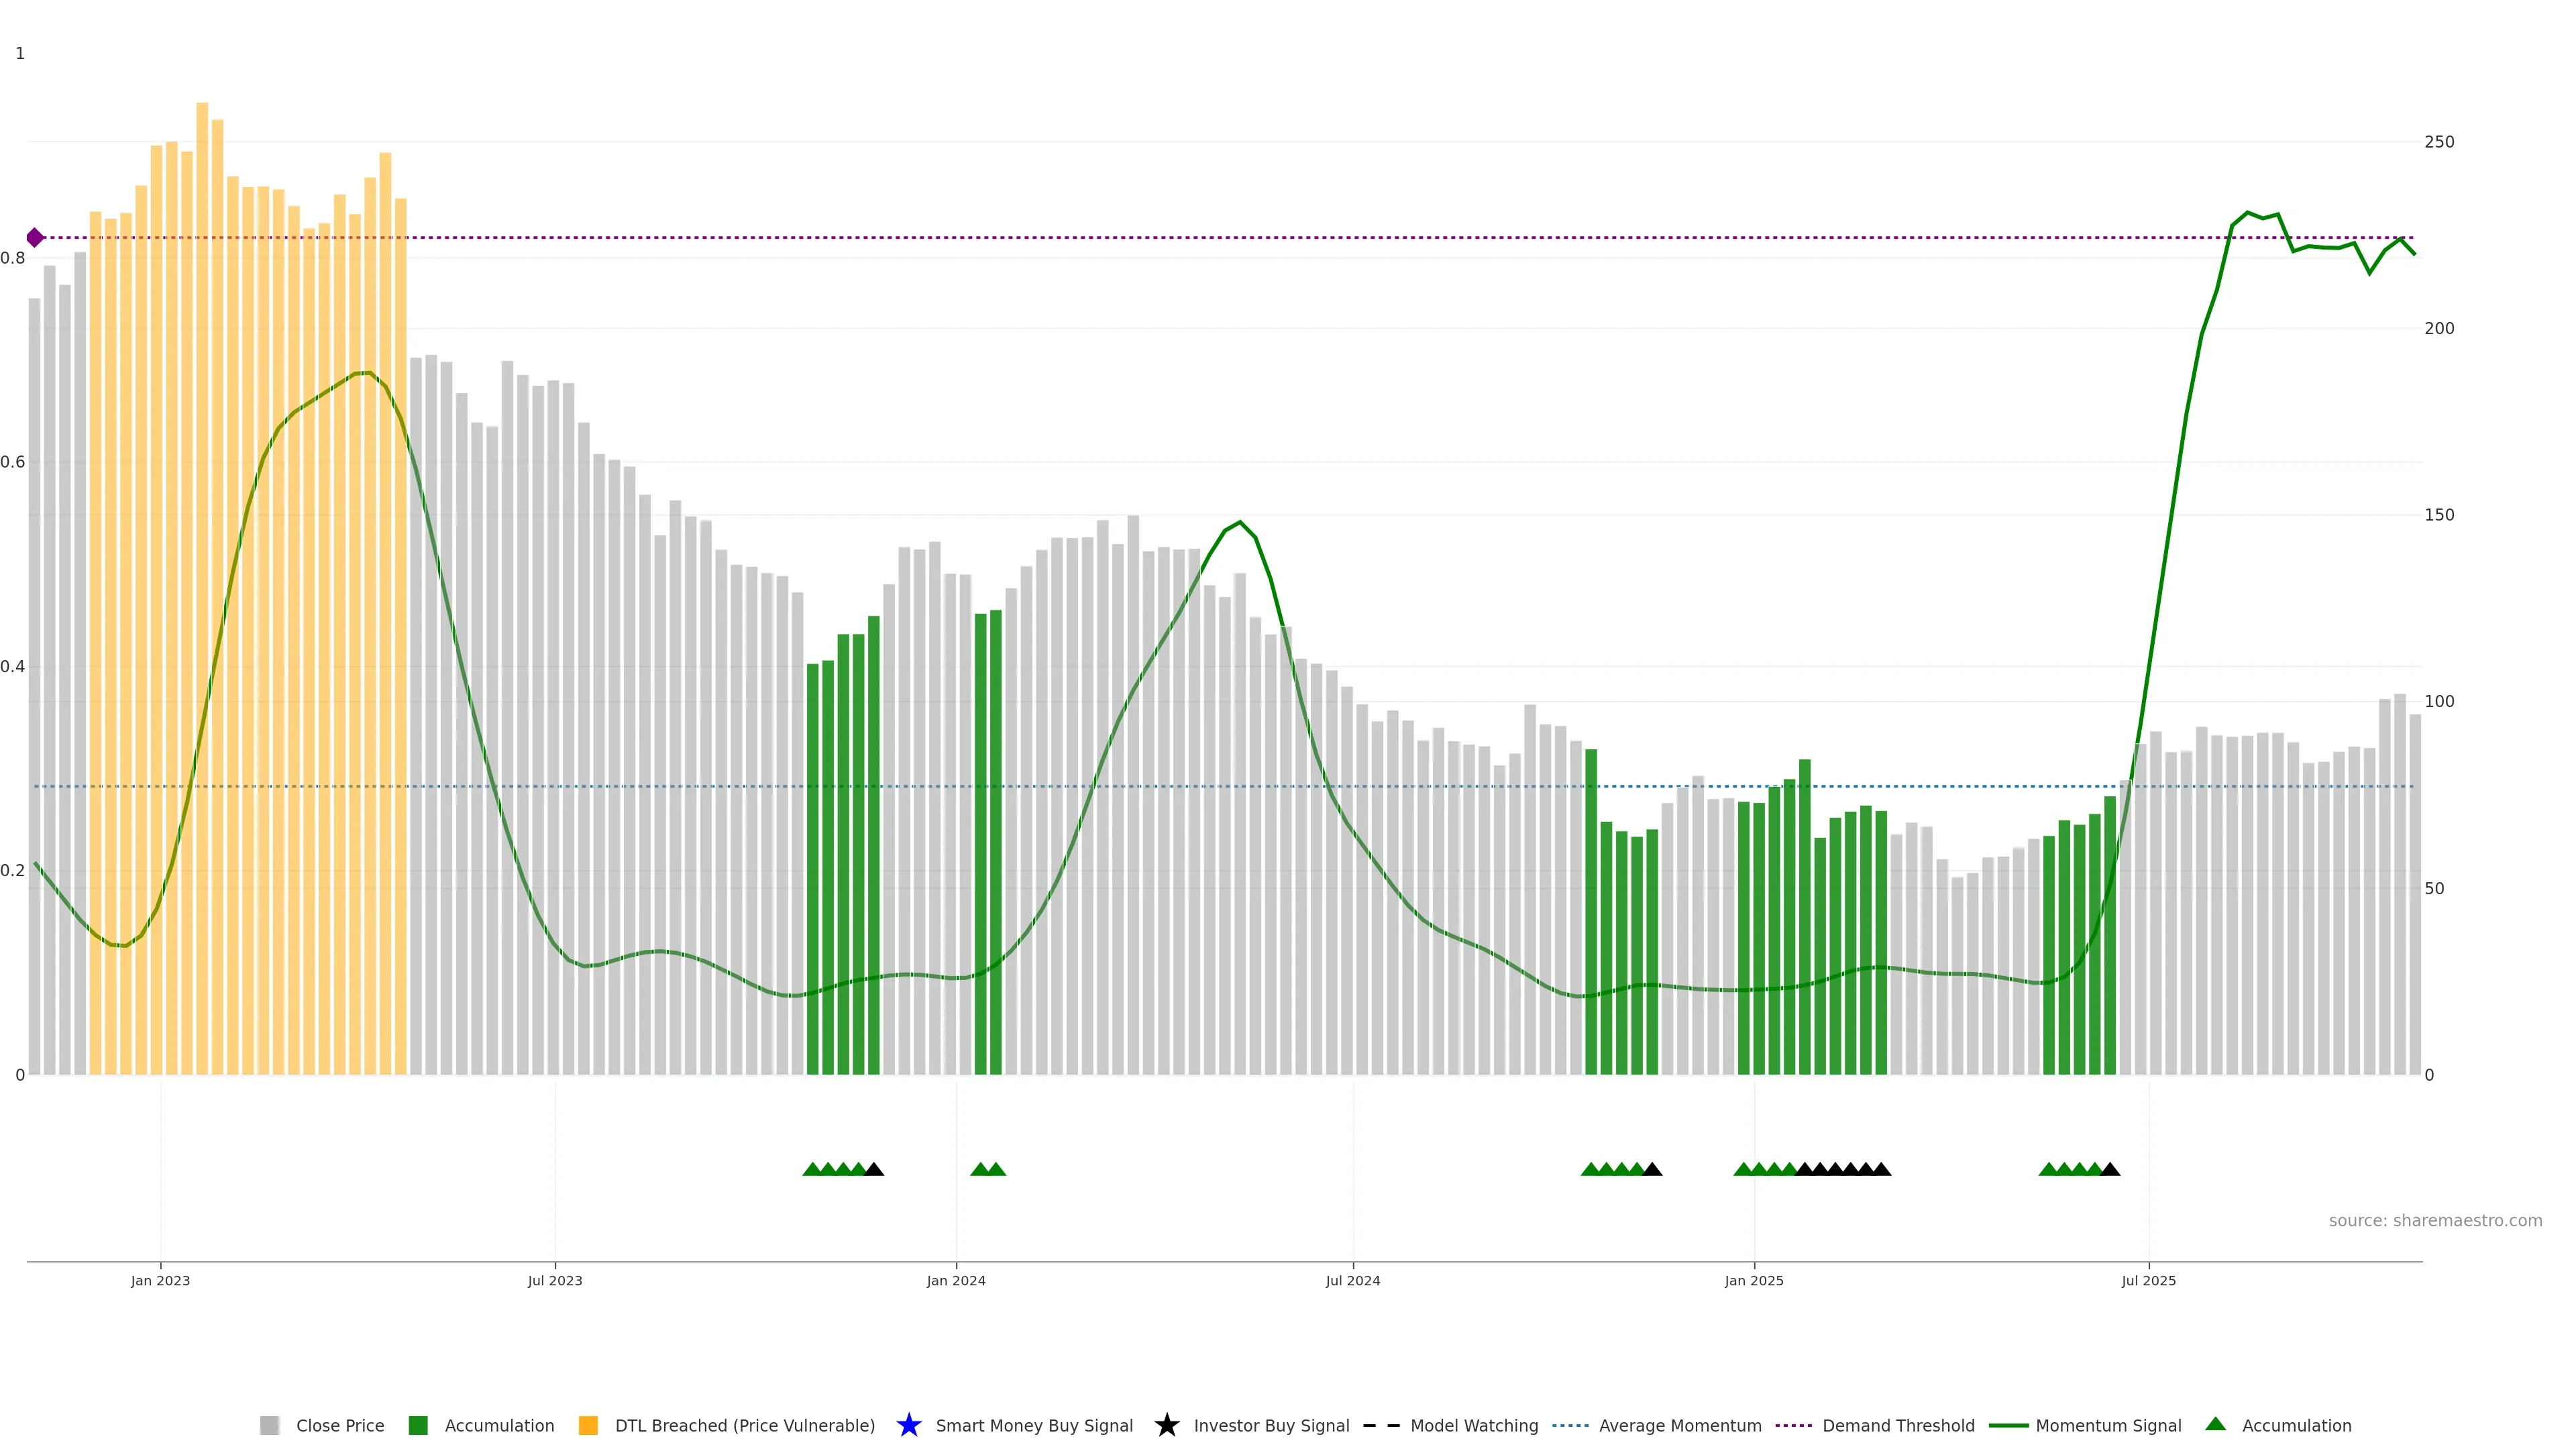Image resolution: width=2576 pixels, height=1449 pixels.
Task: Click the green Momentum Signal legend line
Action: click(x=2008, y=1425)
